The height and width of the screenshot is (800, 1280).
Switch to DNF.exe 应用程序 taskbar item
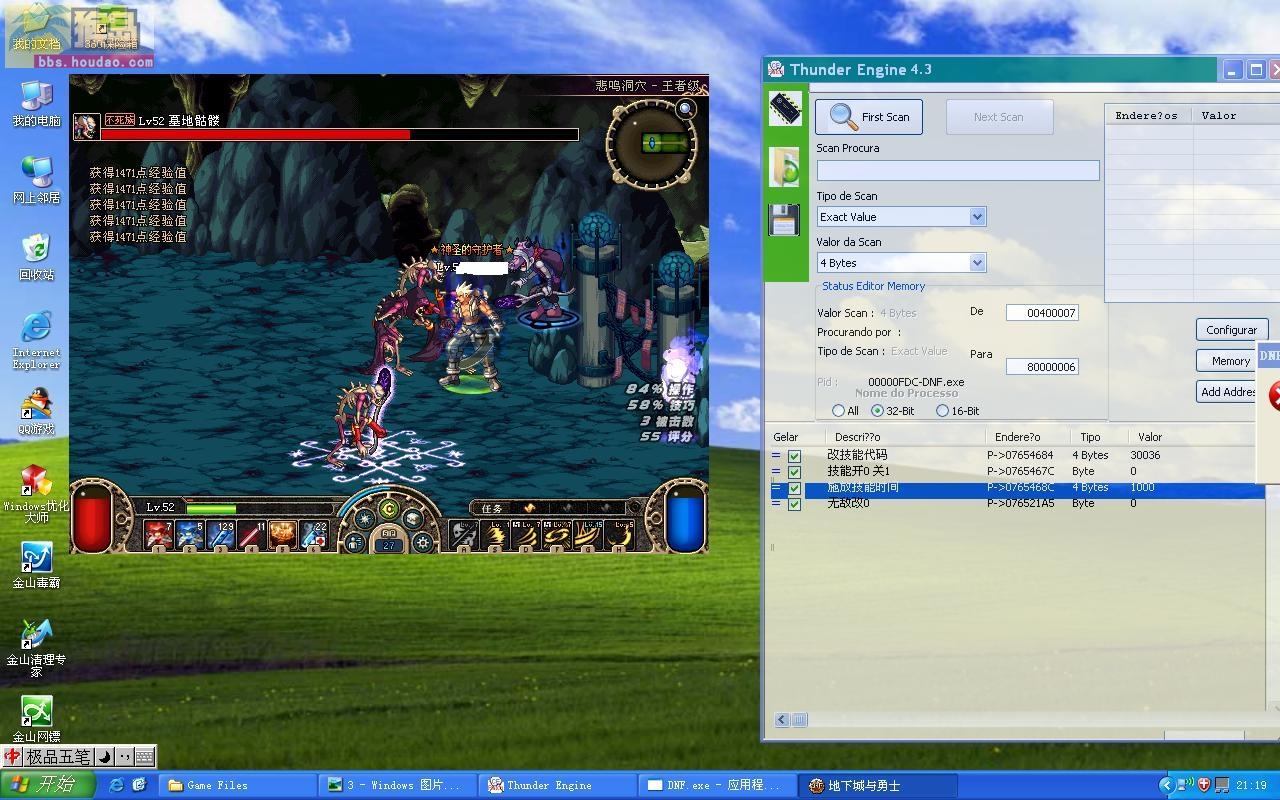[x=719, y=785]
